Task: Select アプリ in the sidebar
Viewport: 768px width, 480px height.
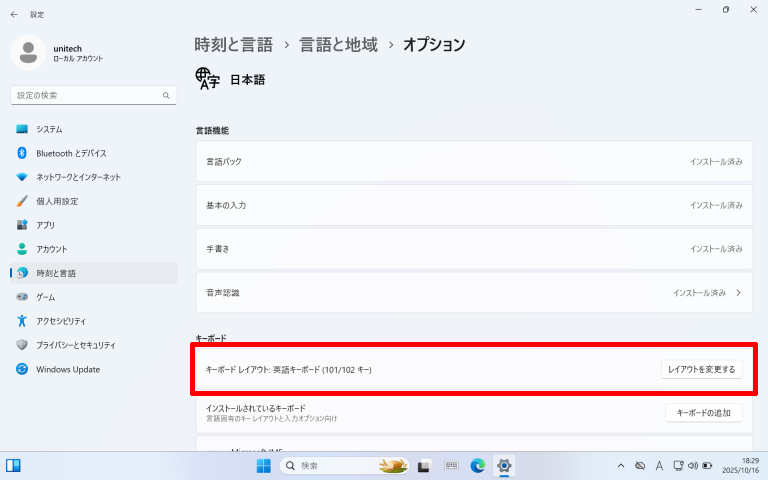Action: pyautogui.click(x=45, y=225)
